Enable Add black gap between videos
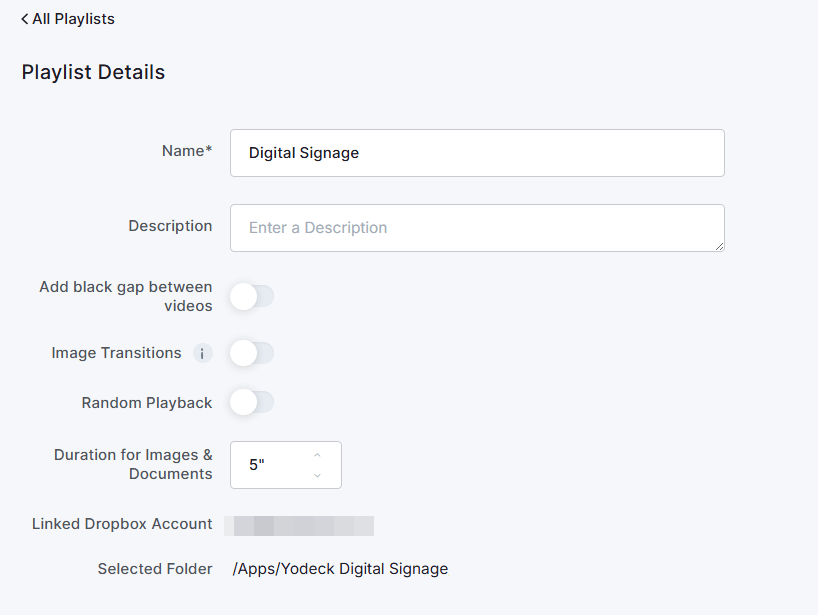The image size is (818, 615). pos(251,296)
